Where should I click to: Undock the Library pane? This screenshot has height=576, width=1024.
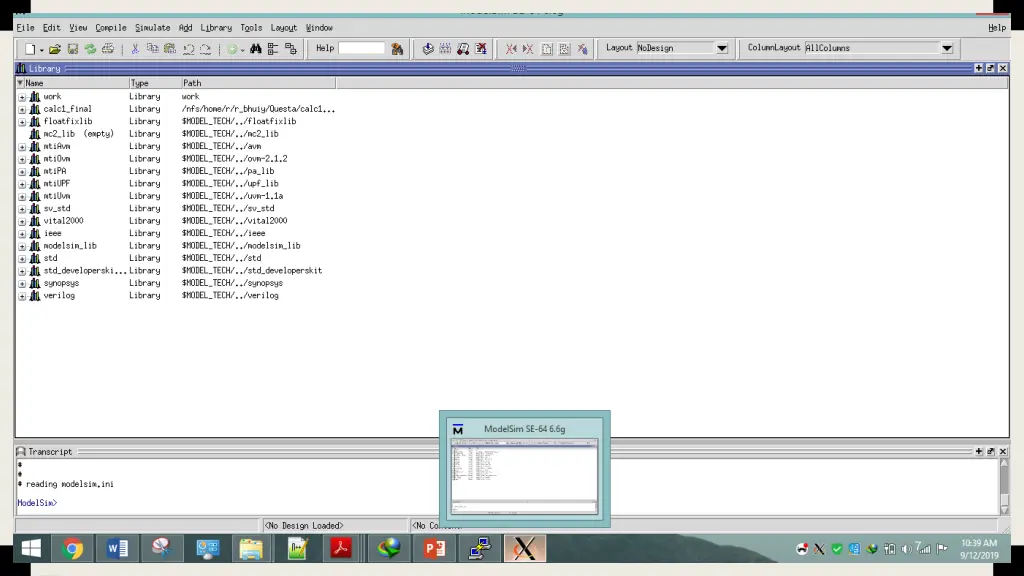[991, 68]
